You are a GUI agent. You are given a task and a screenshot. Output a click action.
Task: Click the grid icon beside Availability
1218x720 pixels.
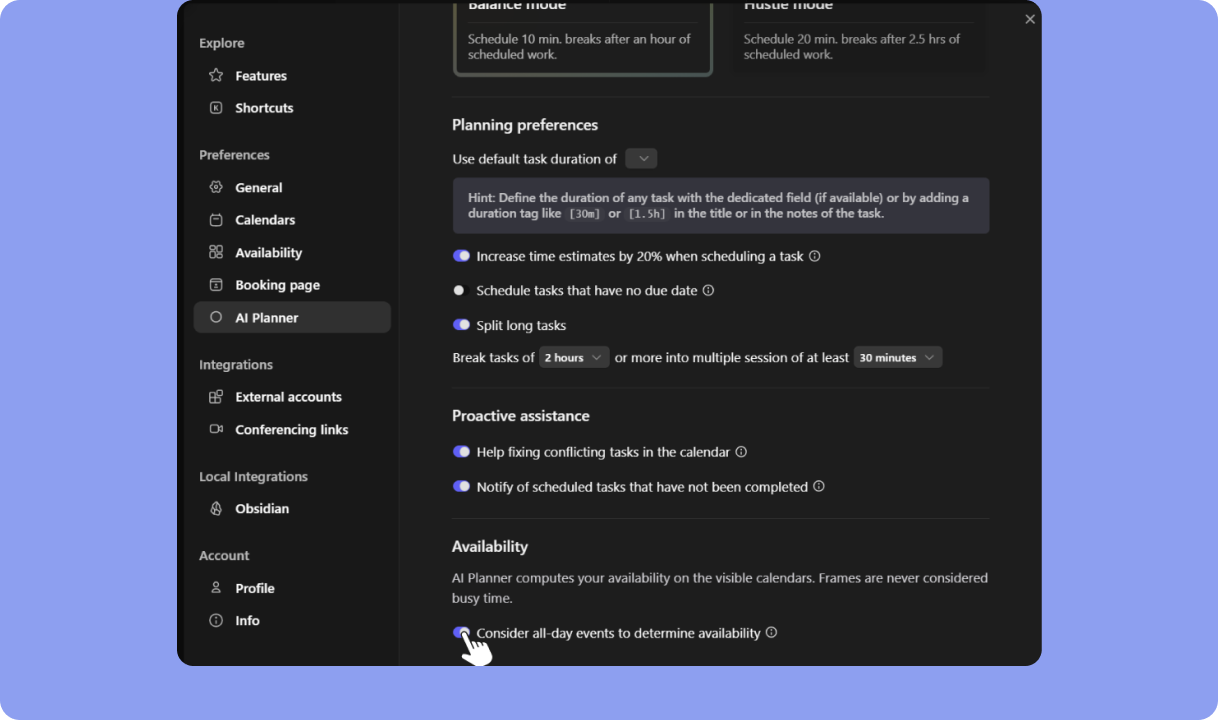click(216, 252)
